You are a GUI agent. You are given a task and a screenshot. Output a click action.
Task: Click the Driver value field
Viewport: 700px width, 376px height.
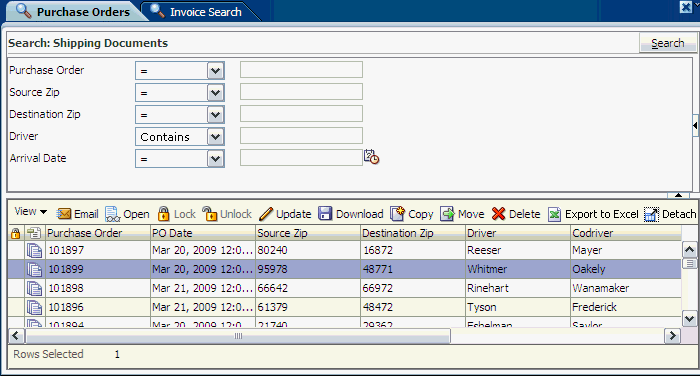coord(301,135)
